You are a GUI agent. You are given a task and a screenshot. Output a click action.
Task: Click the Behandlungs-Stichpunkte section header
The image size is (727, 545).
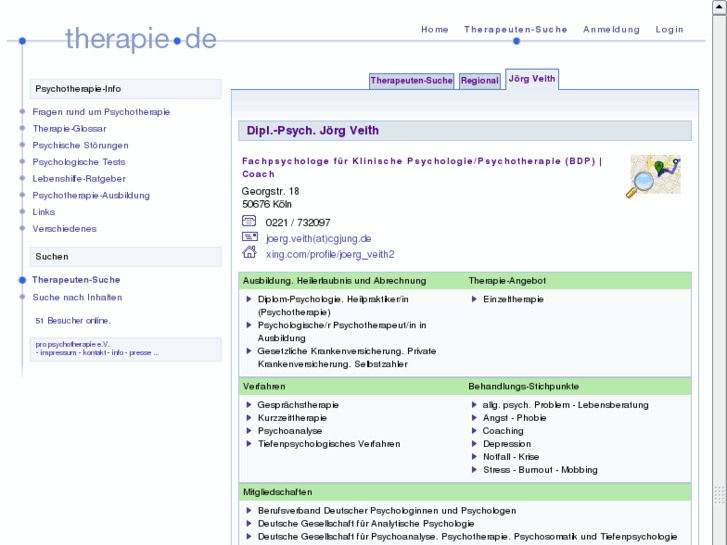523,386
